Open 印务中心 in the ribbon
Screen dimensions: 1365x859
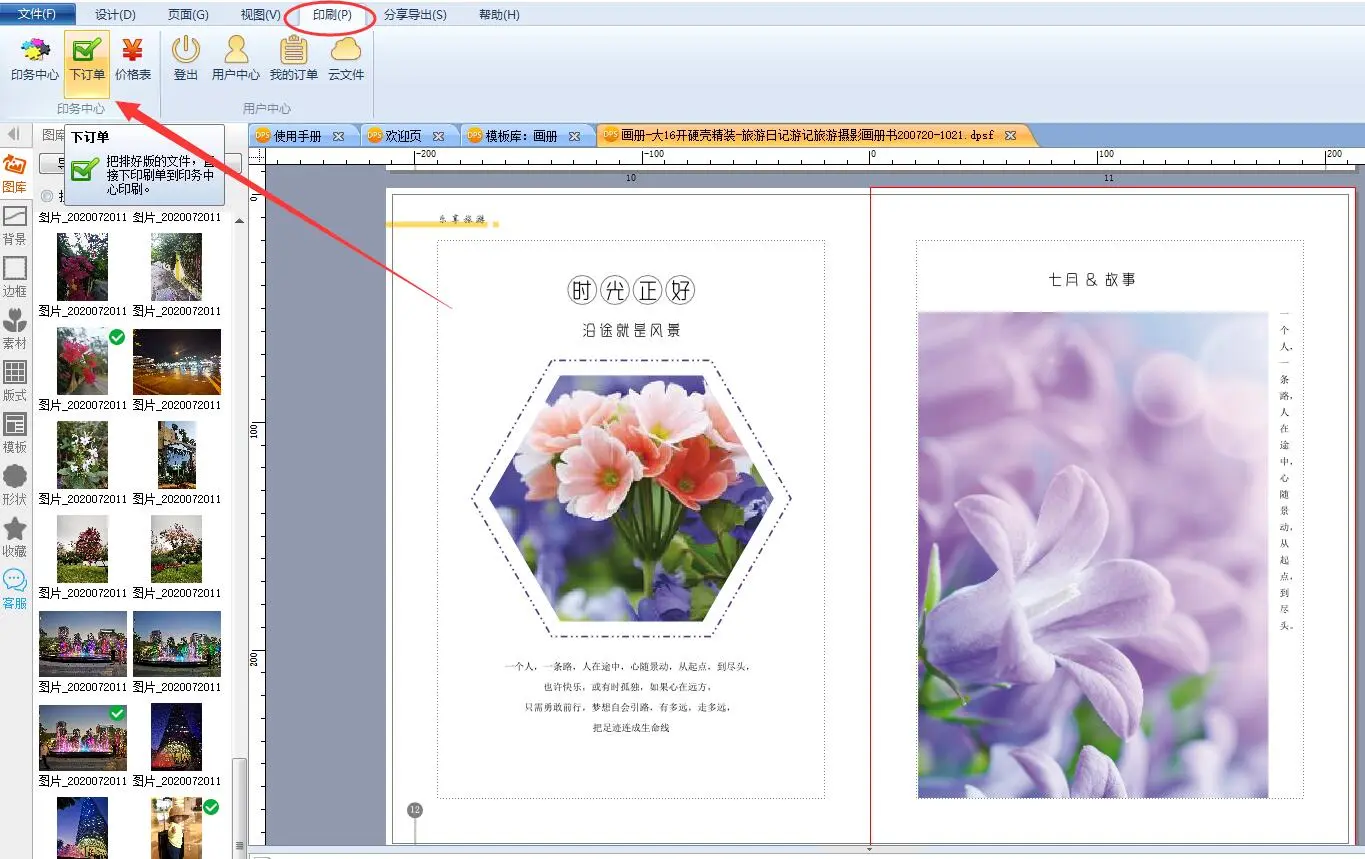[x=34, y=59]
